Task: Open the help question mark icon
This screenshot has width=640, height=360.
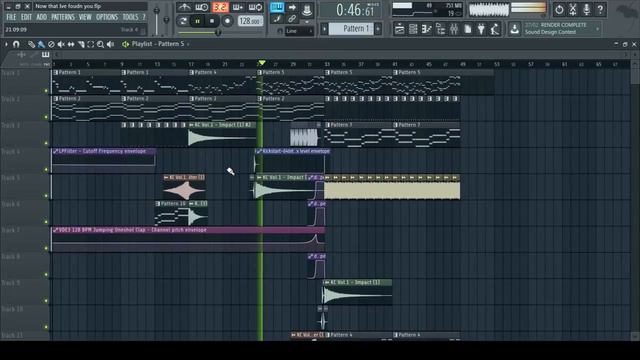Action: (x=600, y=9)
